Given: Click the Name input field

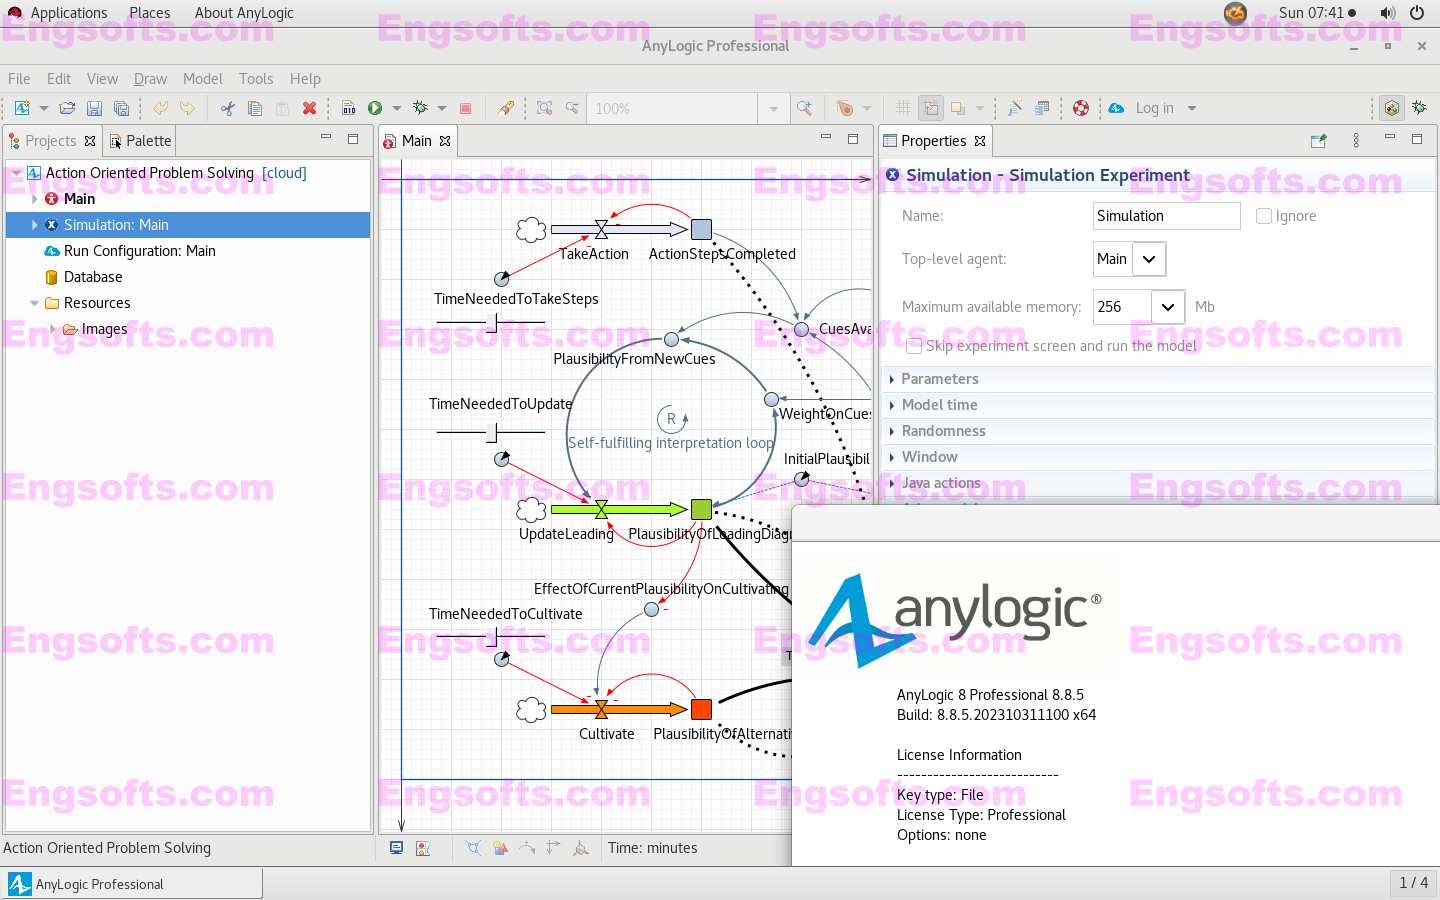Looking at the screenshot, I should click(x=1167, y=216).
